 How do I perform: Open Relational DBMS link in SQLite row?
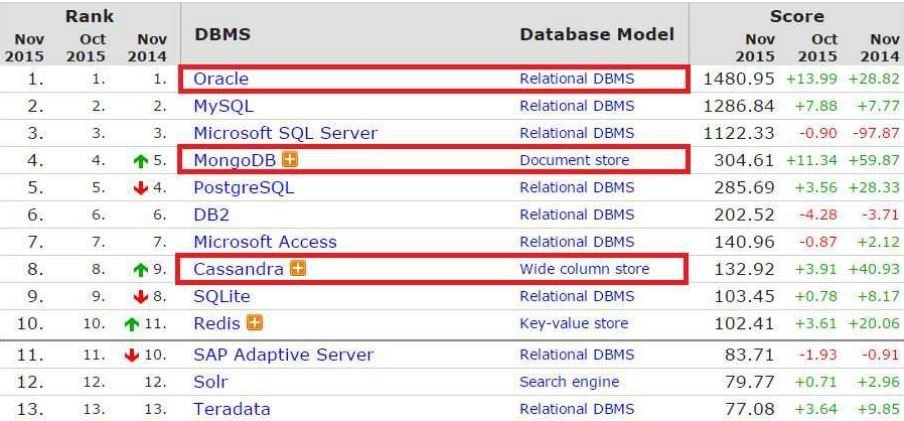point(577,296)
